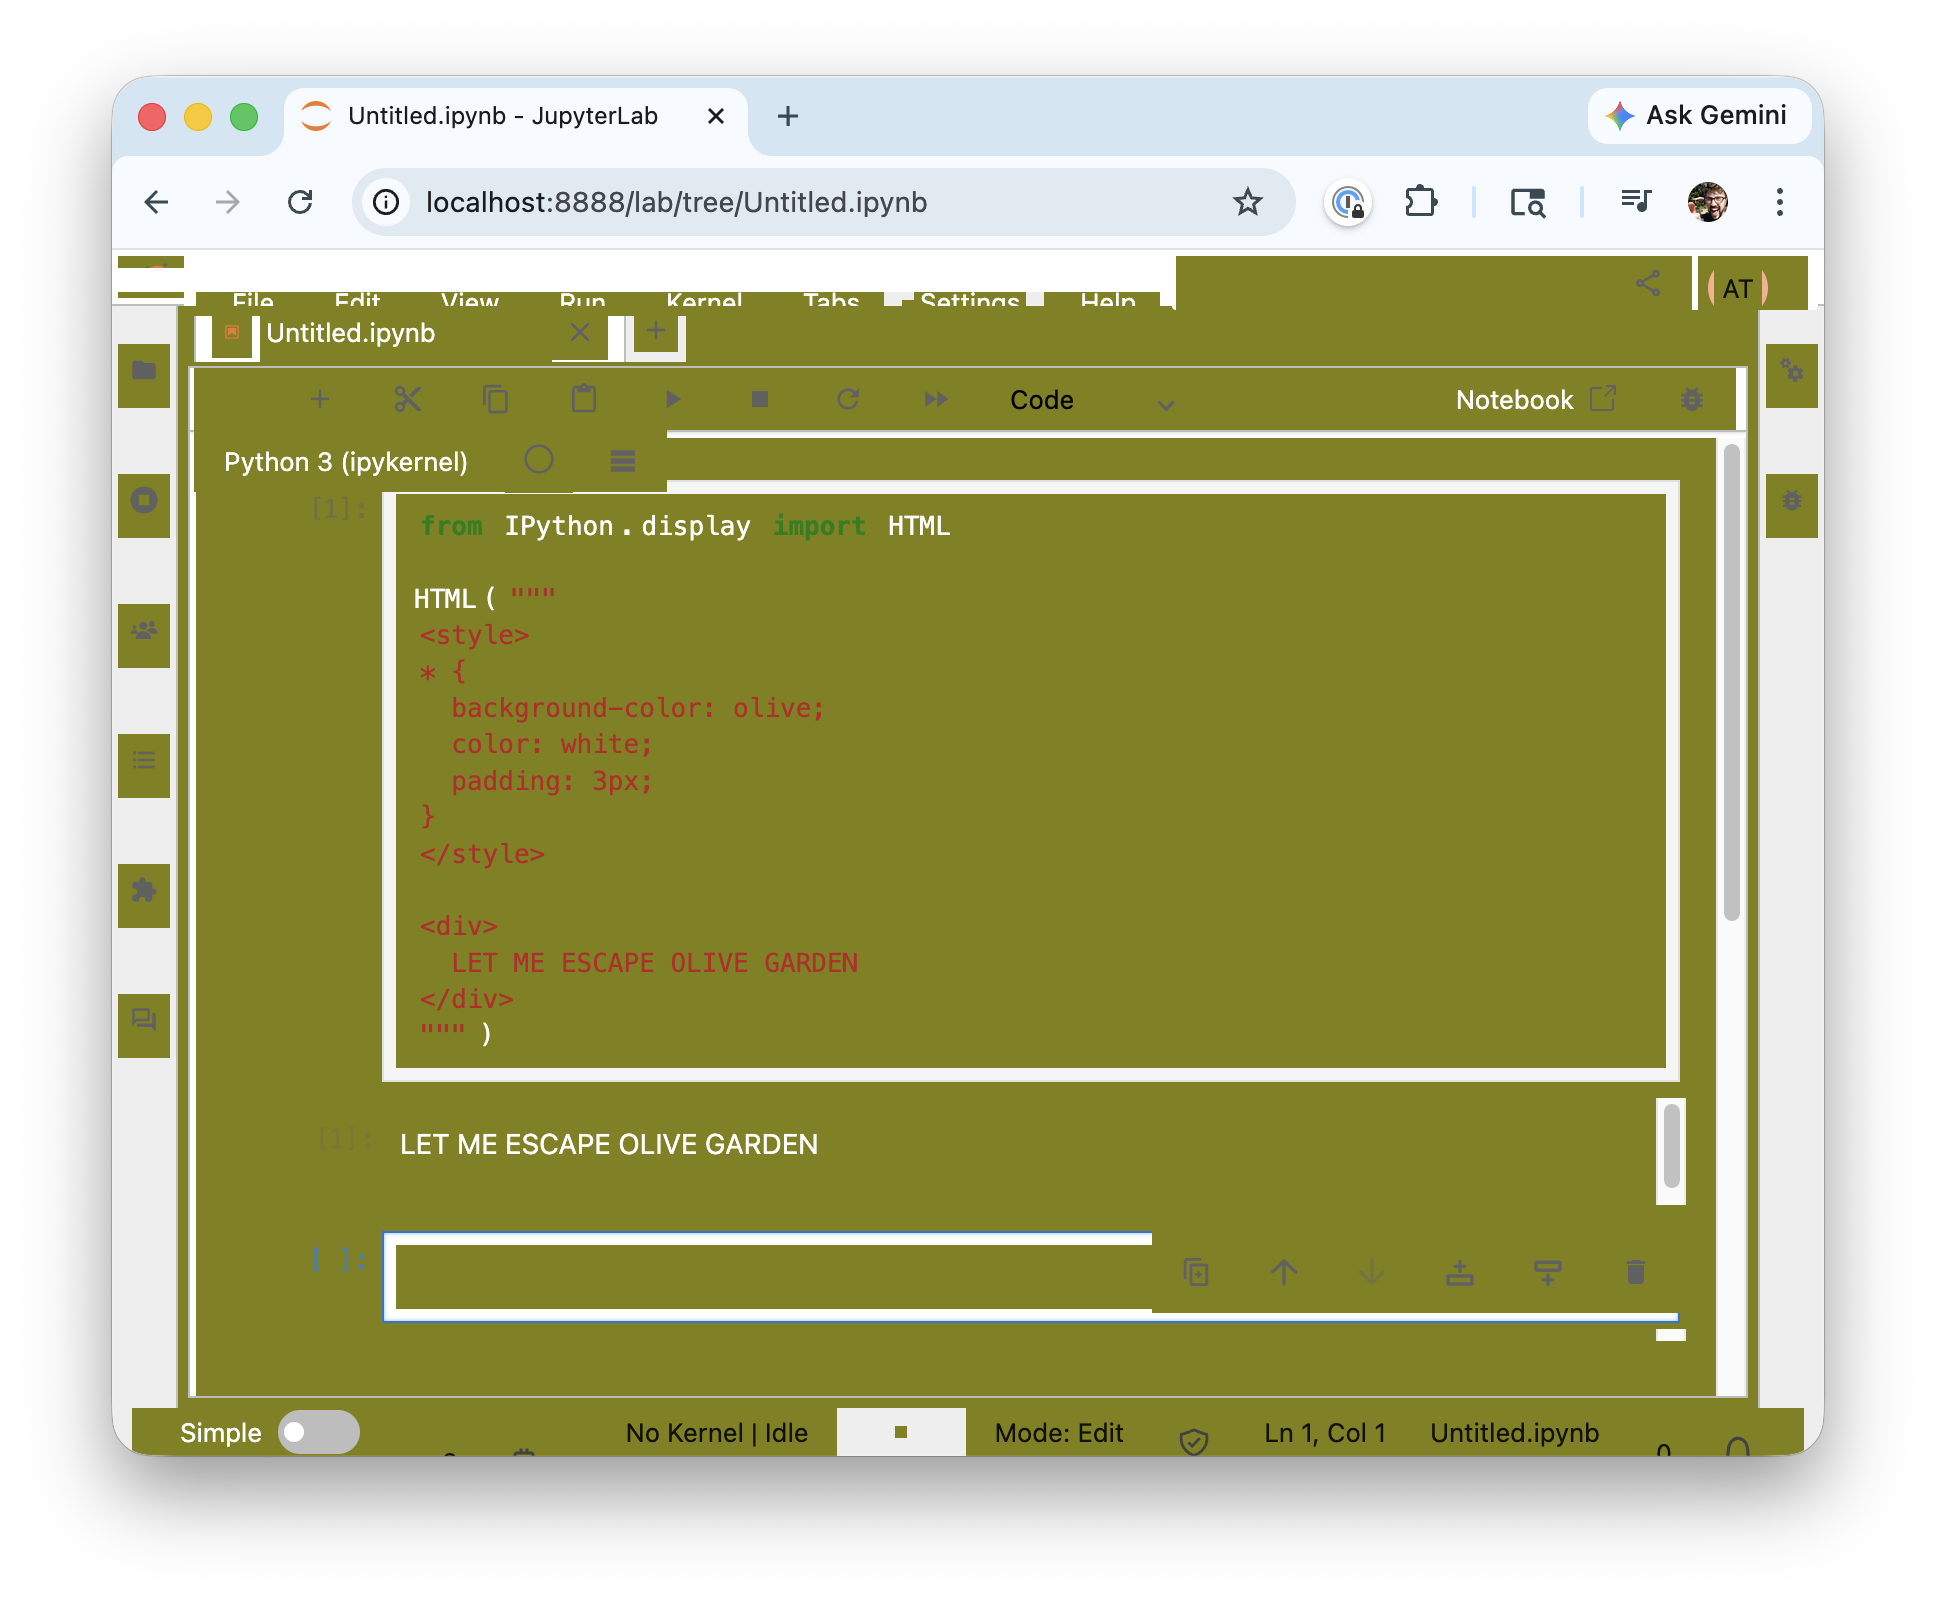Delete the active cell with trash icon

tap(1635, 1272)
